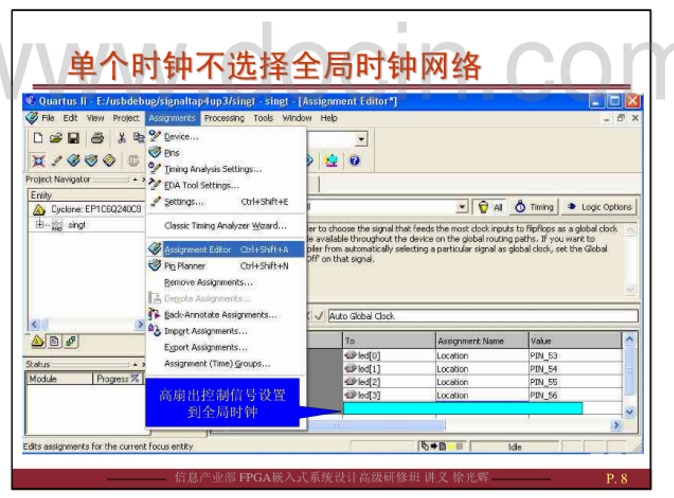Click assignment table horizontal scroll right arrow

[616, 425]
